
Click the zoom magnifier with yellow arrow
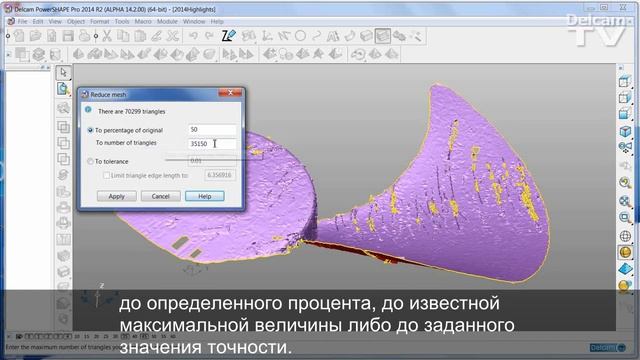tap(625, 183)
